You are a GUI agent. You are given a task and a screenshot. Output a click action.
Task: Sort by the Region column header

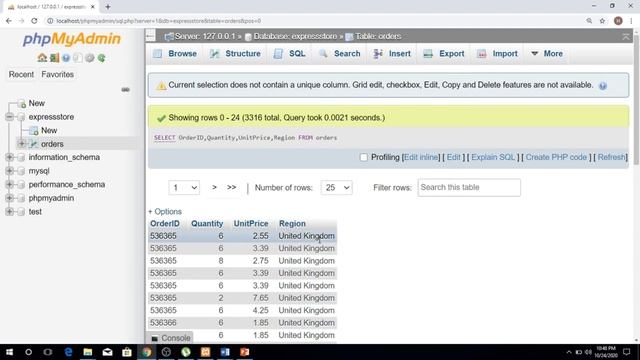[x=292, y=224]
